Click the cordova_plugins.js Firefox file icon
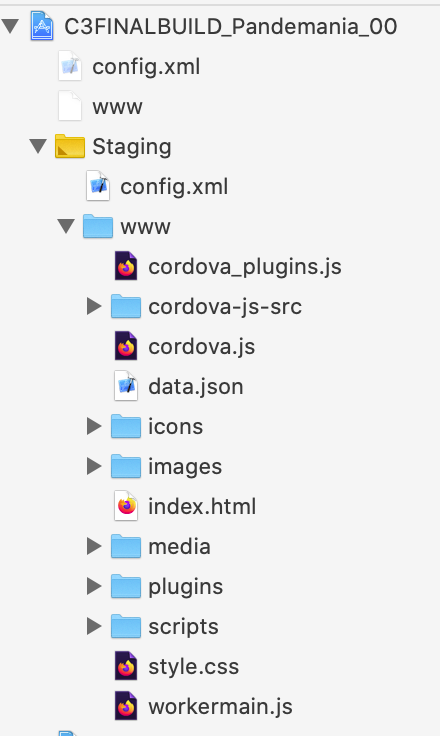Image resolution: width=440 pixels, height=736 pixels. coord(126,266)
